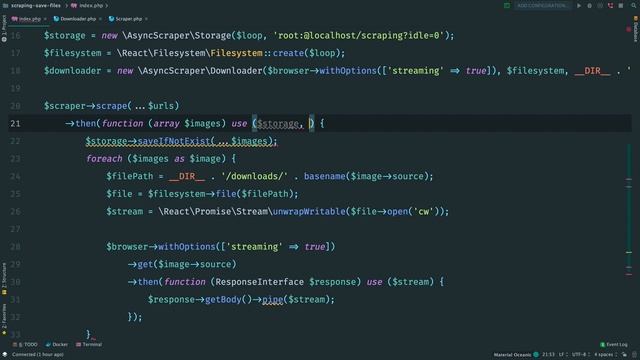This screenshot has height=360, width=640.
Task: Change 4 spaces indent setting
Action: pos(605,355)
